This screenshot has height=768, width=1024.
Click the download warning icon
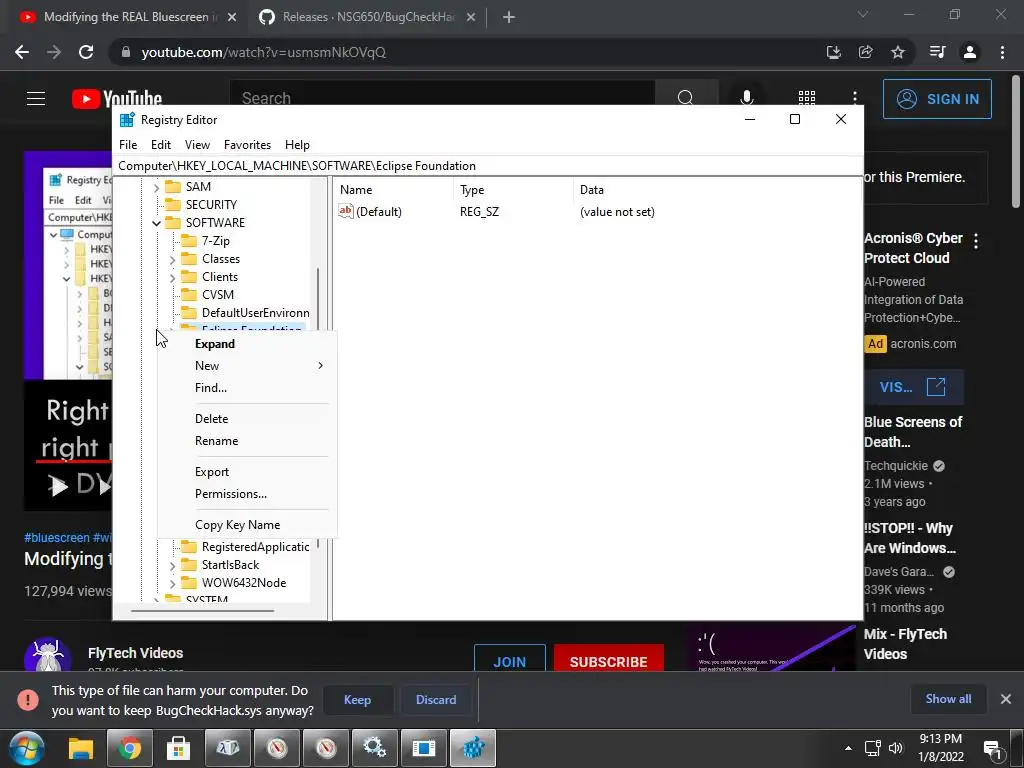[x=28, y=699]
